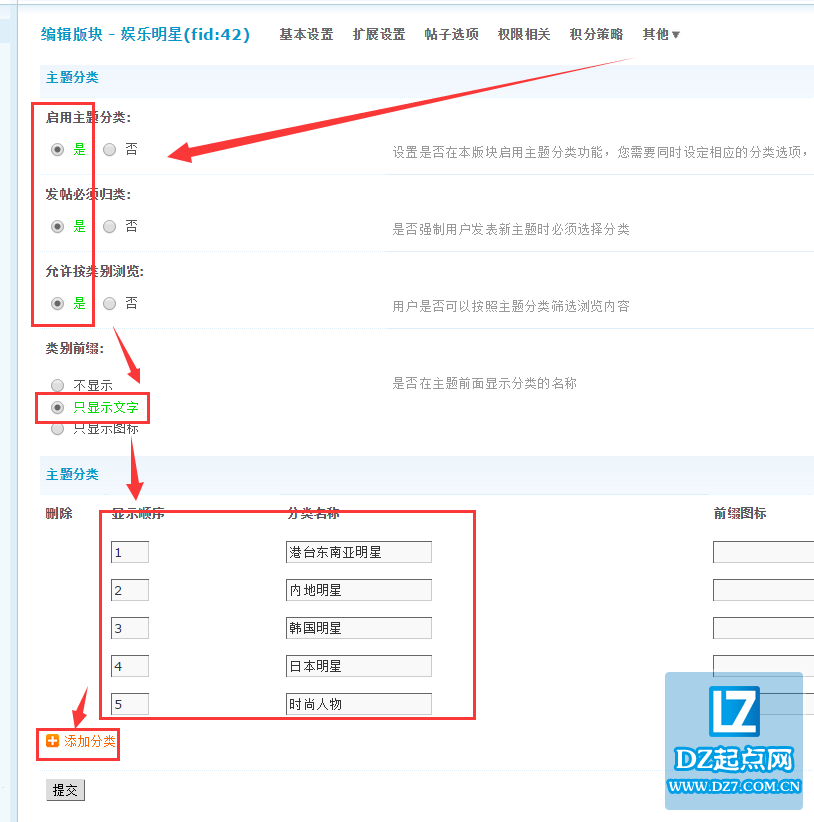Click the 分类名称 column header
Screen dimensions: 814x822
[x=313, y=513]
